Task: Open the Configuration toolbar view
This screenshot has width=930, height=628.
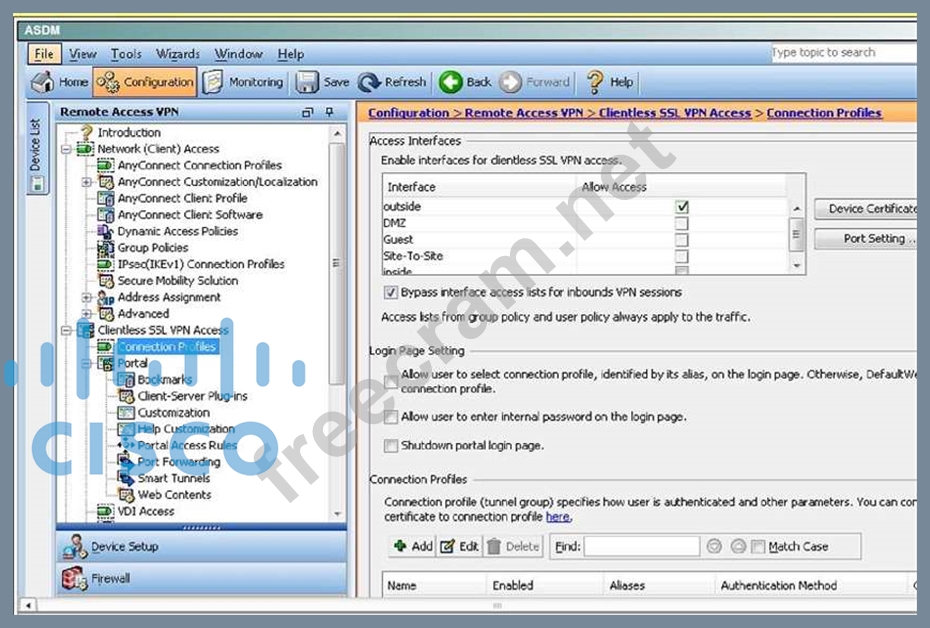Action: tap(145, 82)
